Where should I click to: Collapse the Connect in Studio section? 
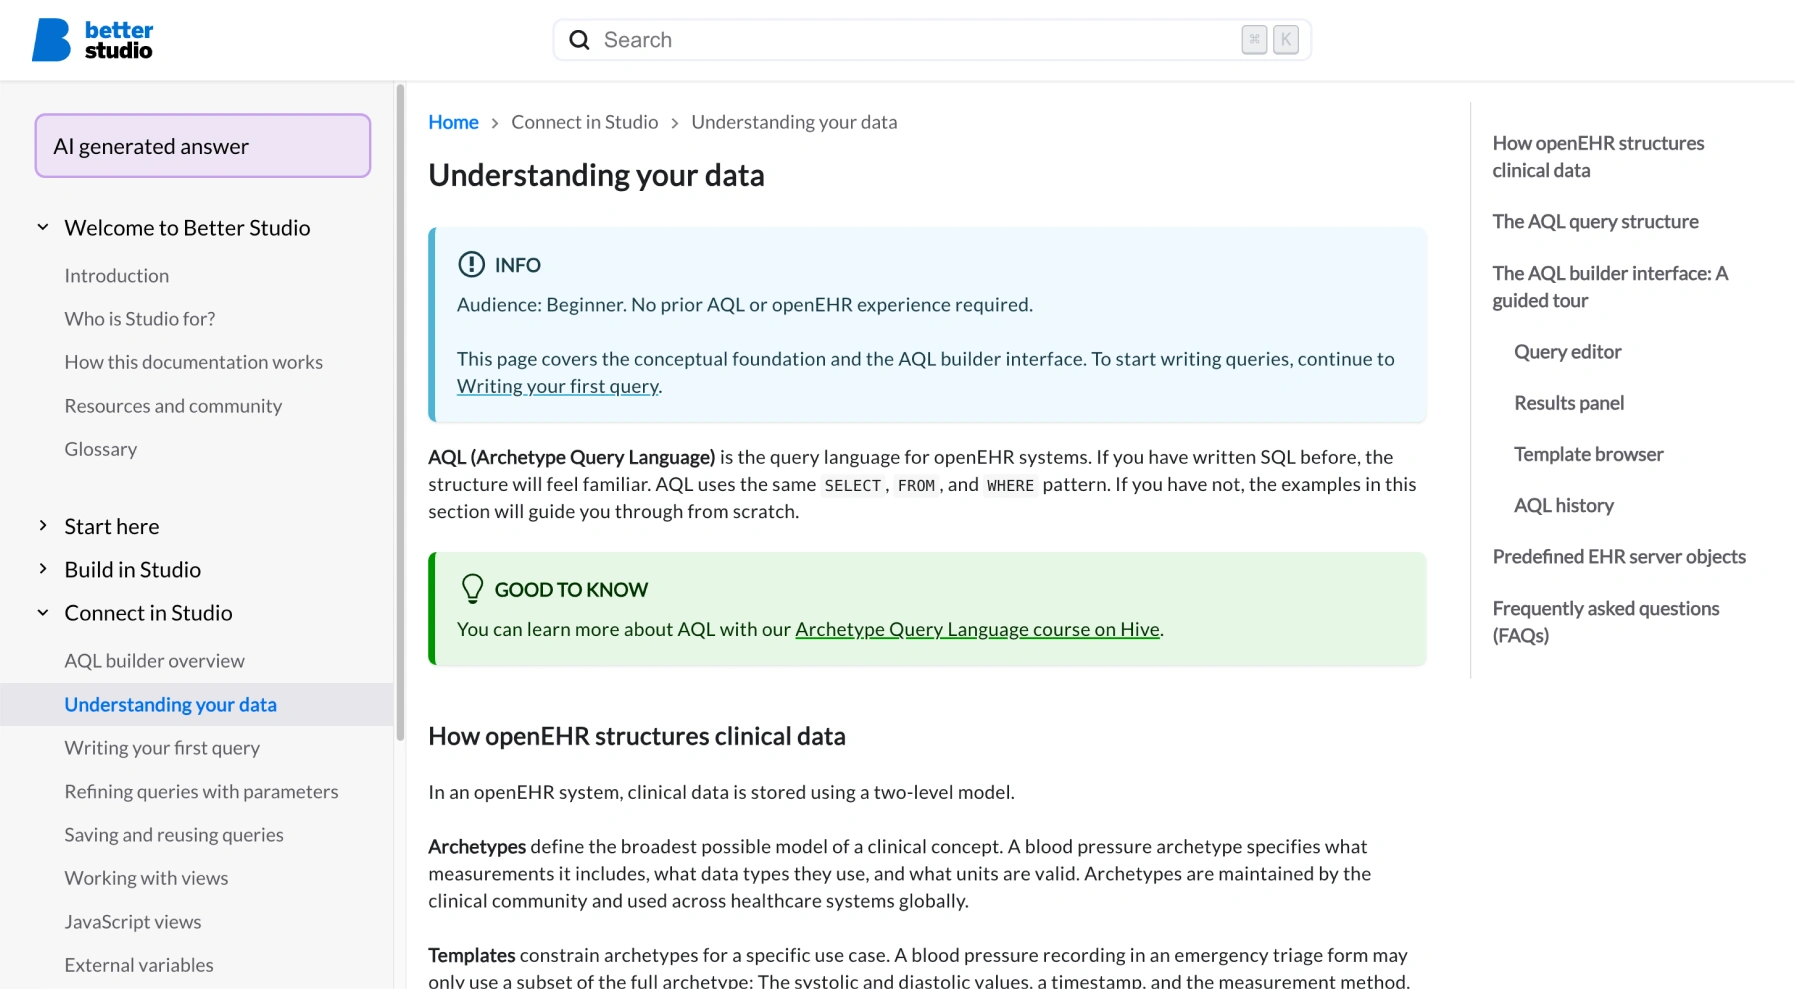coord(43,613)
